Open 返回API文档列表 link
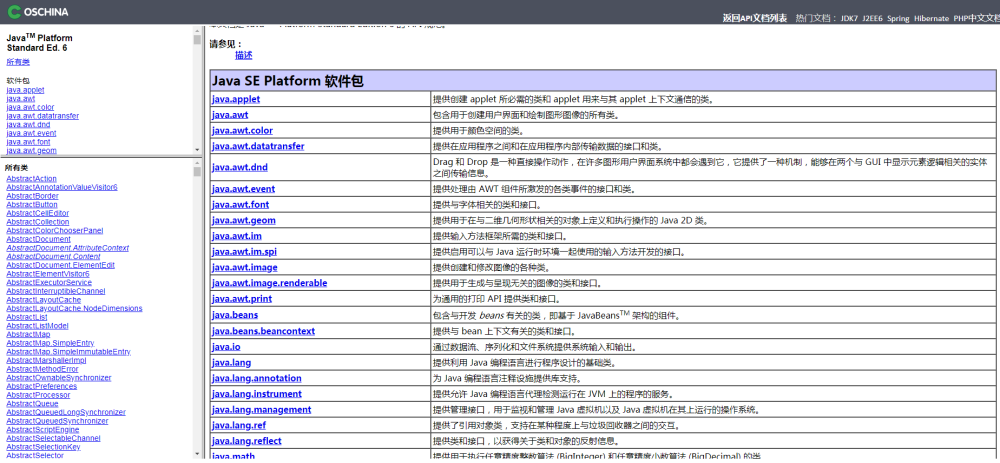Viewport: 1000px width, 463px height. (754, 18)
